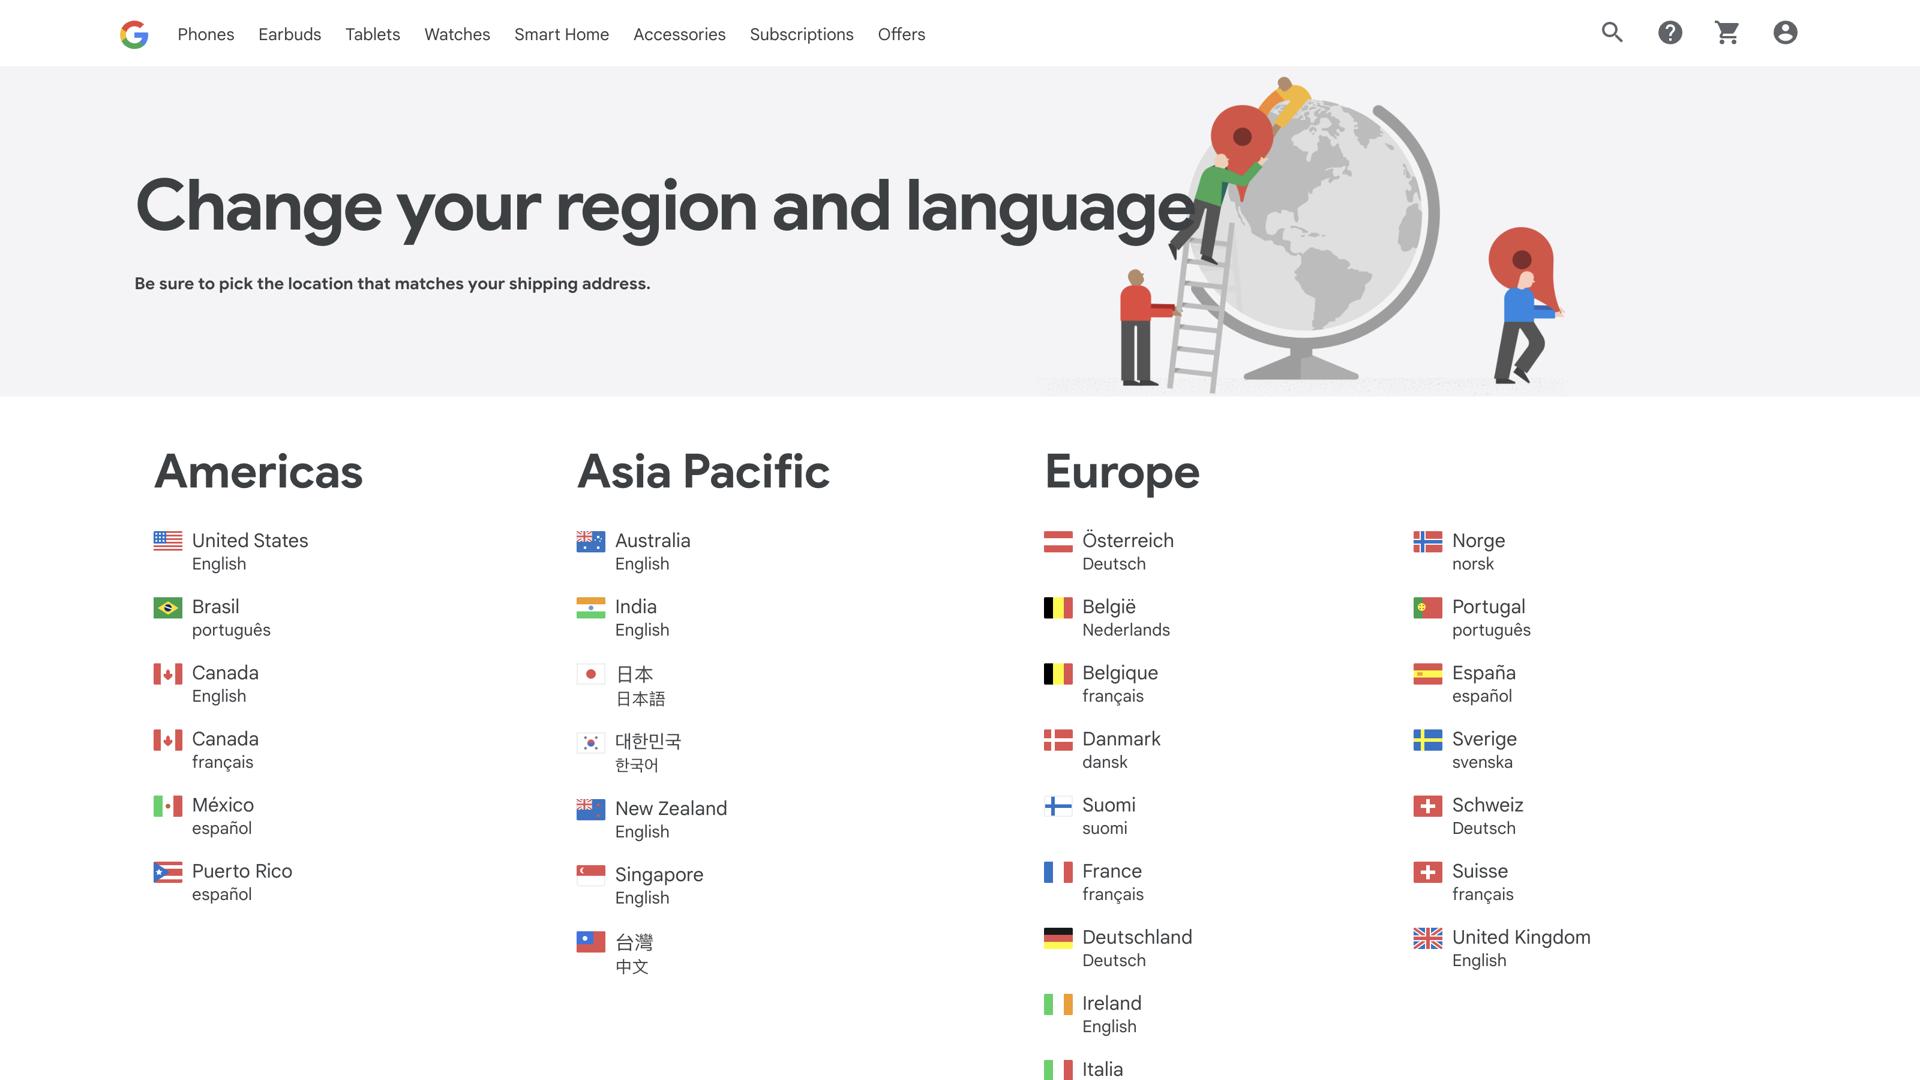The width and height of the screenshot is (1920, 1080).
Task: Click the Google logo icon
Action: [134, 34]
